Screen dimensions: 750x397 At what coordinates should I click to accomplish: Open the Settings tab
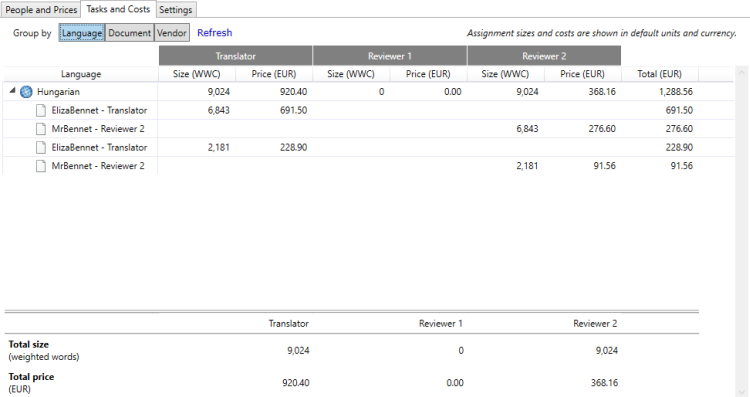(176, 10)
